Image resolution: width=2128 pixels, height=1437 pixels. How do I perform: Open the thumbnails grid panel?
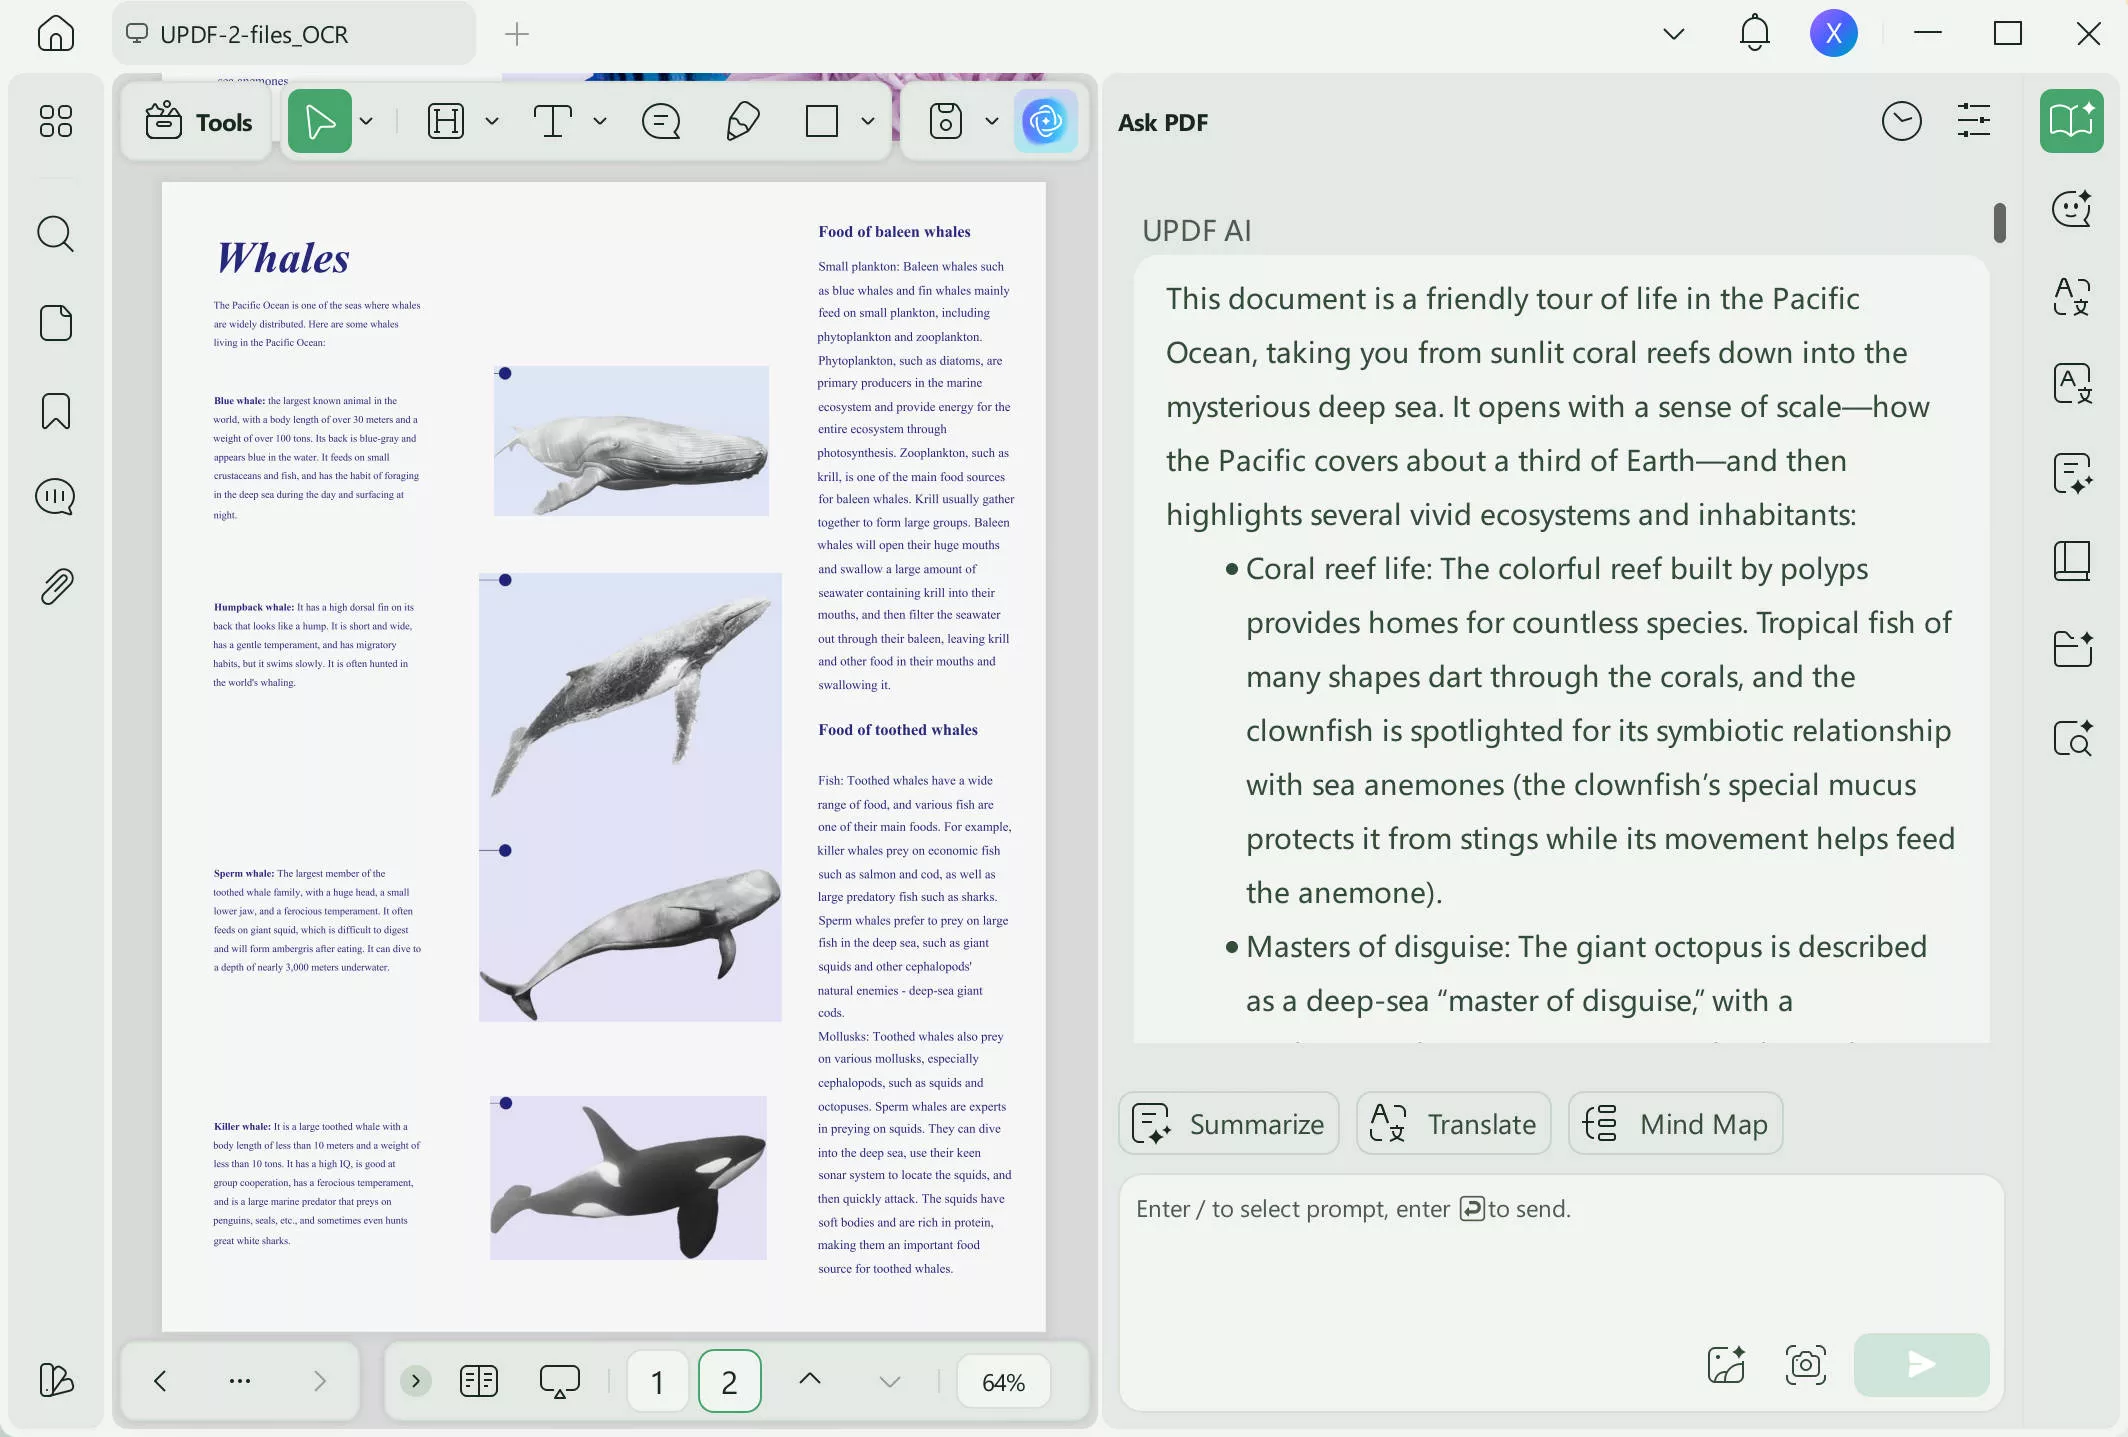pyautogui.click(x=55, y=122)
